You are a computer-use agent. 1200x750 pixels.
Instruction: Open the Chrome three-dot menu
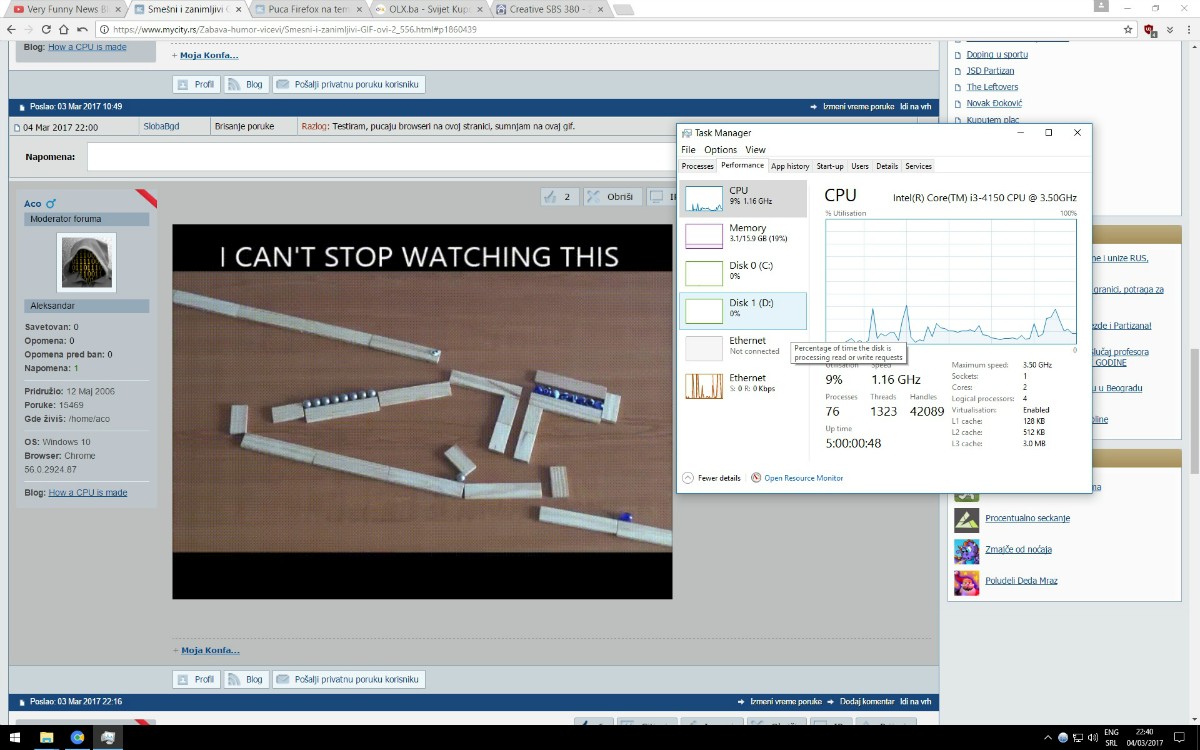[x=1188, y=29]
